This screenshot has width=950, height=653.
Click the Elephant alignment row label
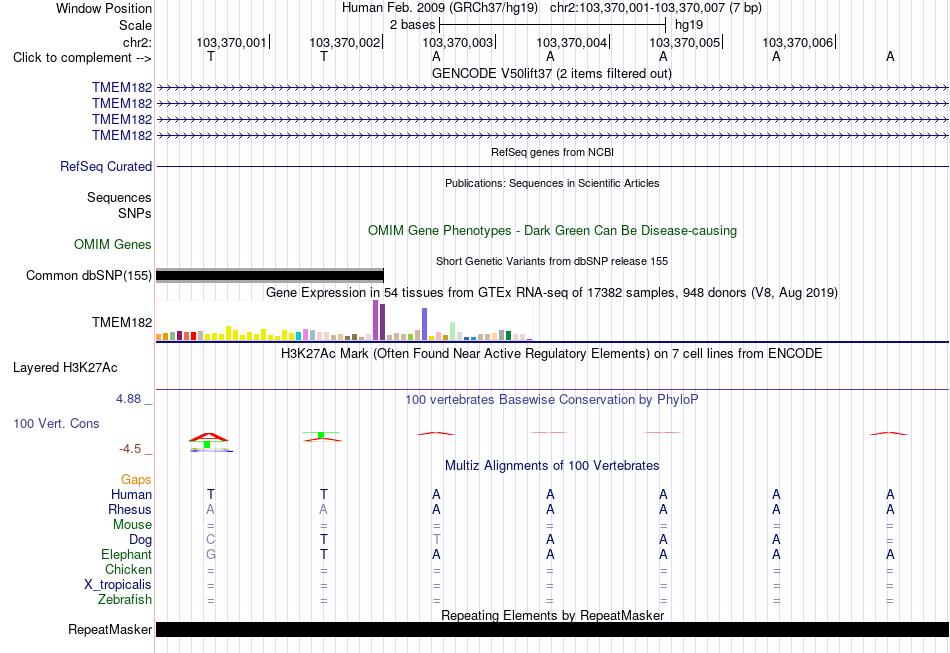[x=127, y=554]
